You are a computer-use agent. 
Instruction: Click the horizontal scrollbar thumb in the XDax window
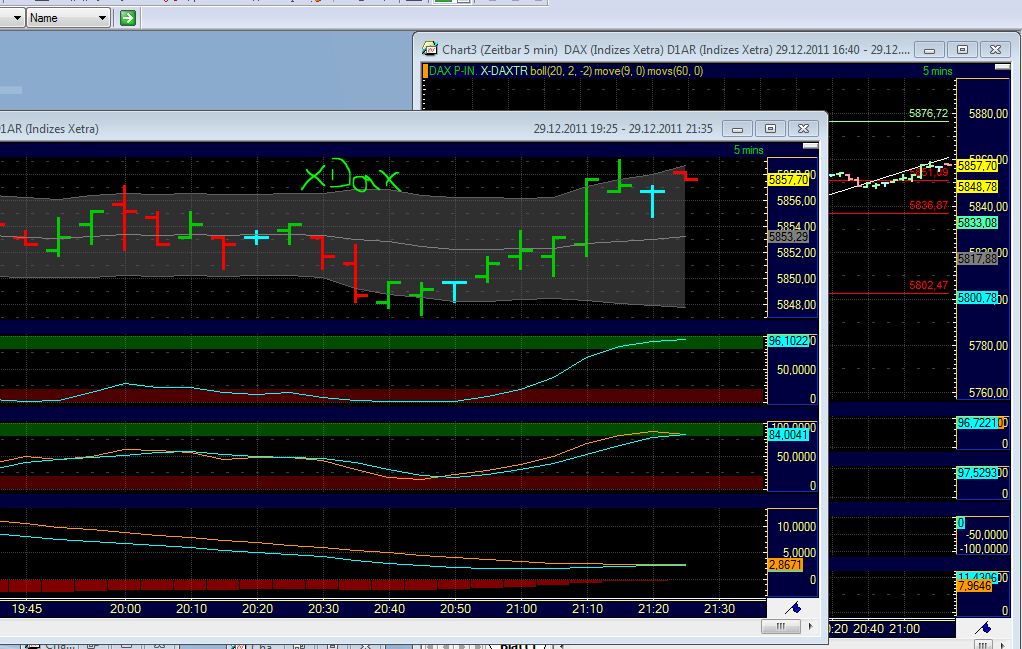pyautogui.click(x=779, y=625)
